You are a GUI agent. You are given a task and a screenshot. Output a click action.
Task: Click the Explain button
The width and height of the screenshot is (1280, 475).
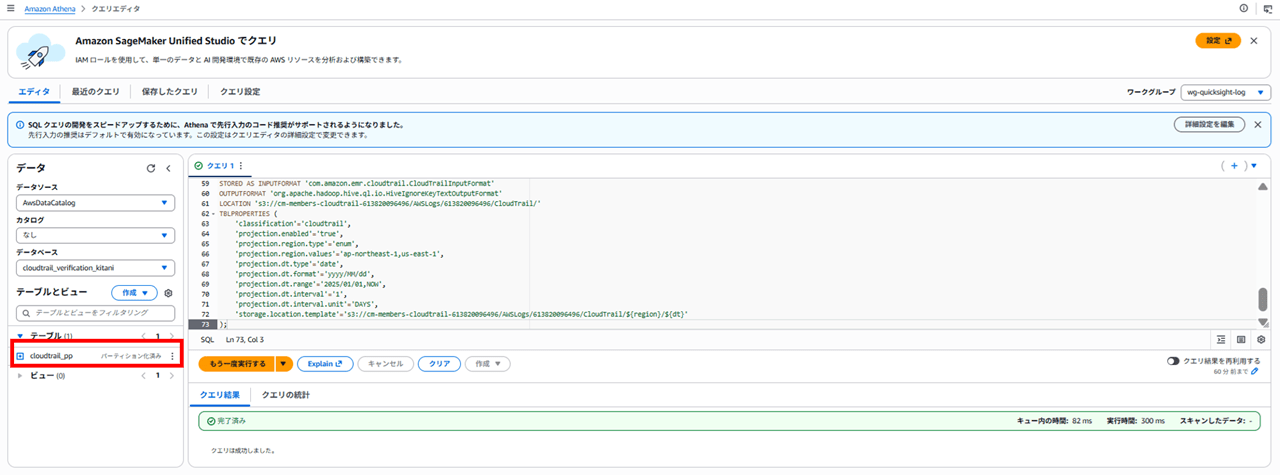pos(325,364)
